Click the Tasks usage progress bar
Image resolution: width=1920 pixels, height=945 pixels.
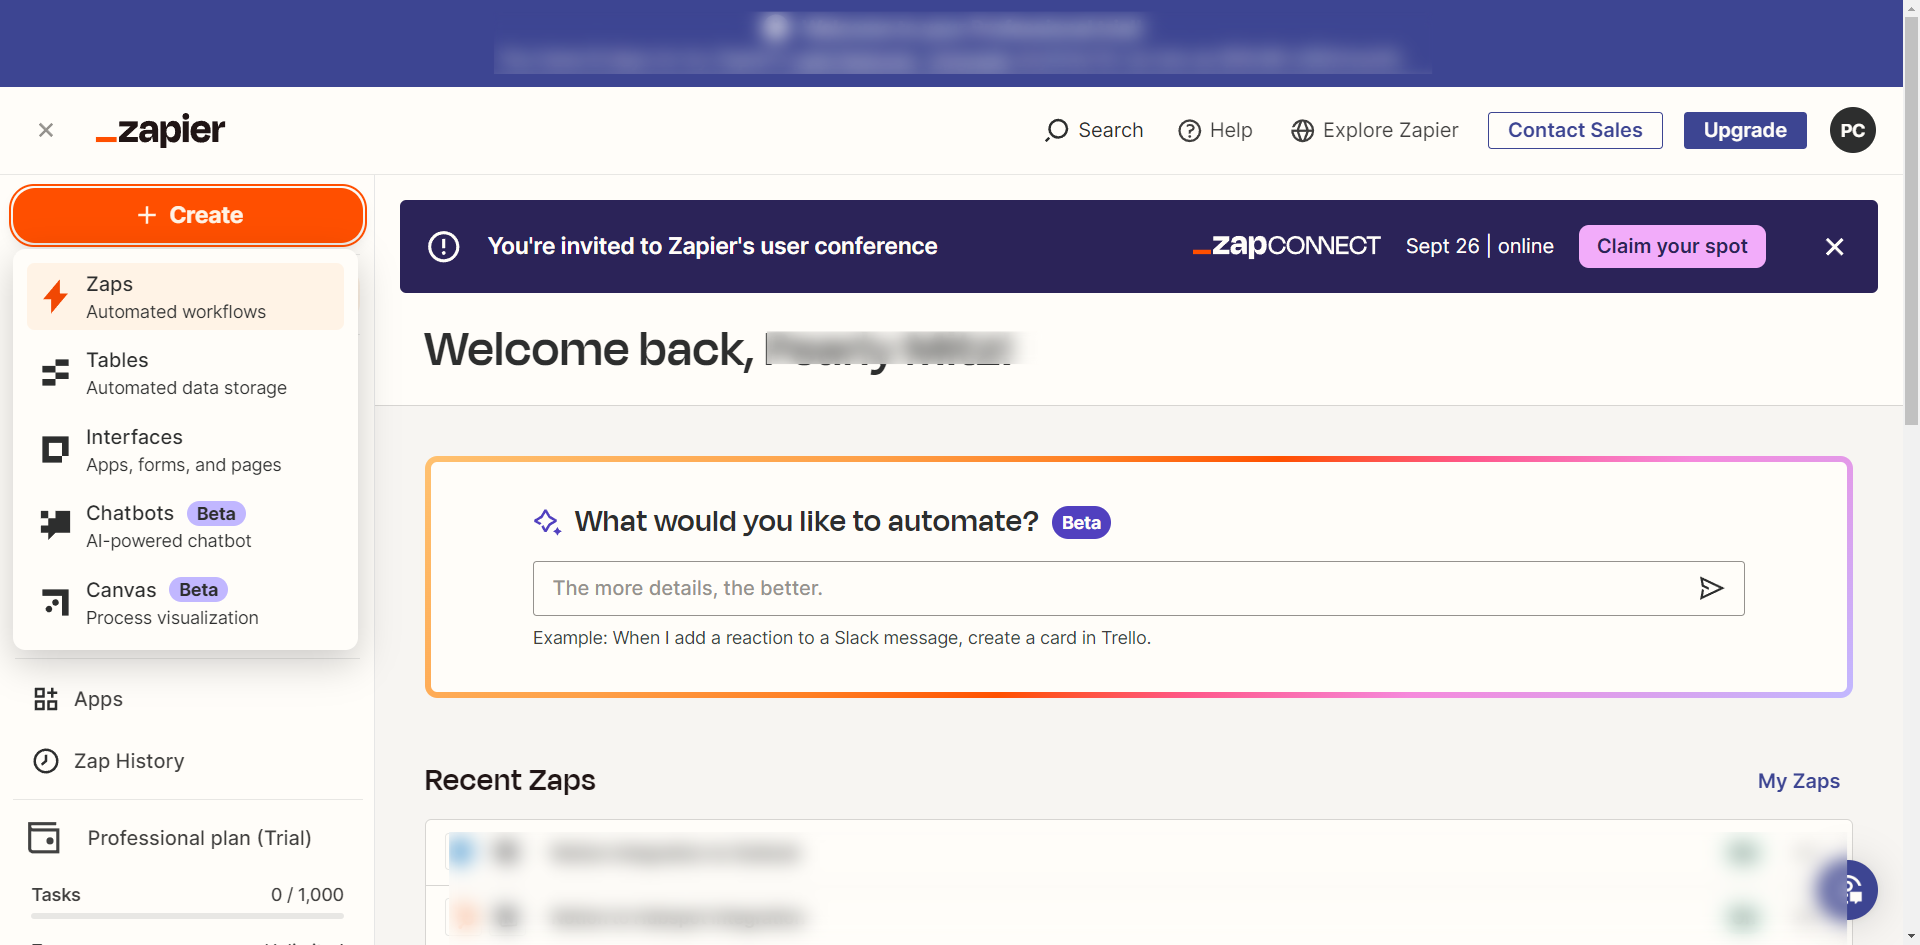[x=187, y=915]
